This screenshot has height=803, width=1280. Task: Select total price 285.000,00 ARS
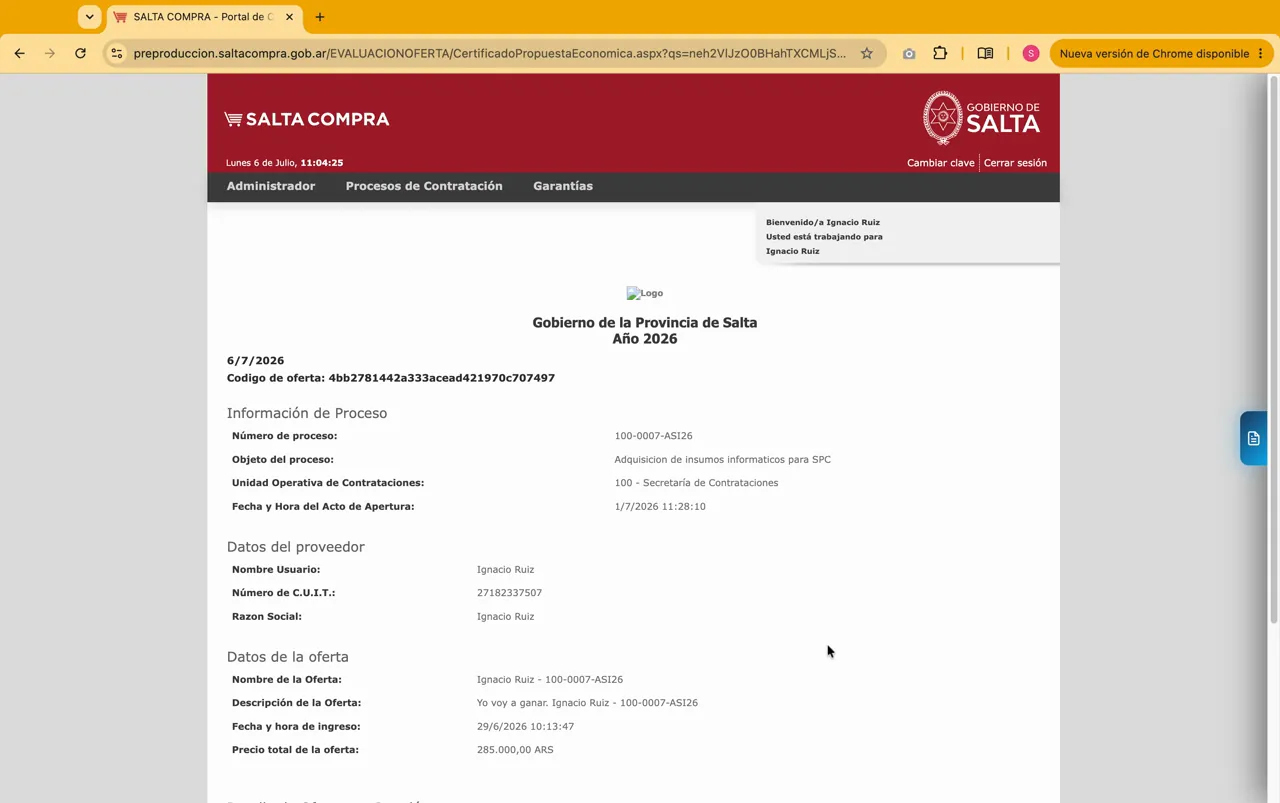coord(515,750)
